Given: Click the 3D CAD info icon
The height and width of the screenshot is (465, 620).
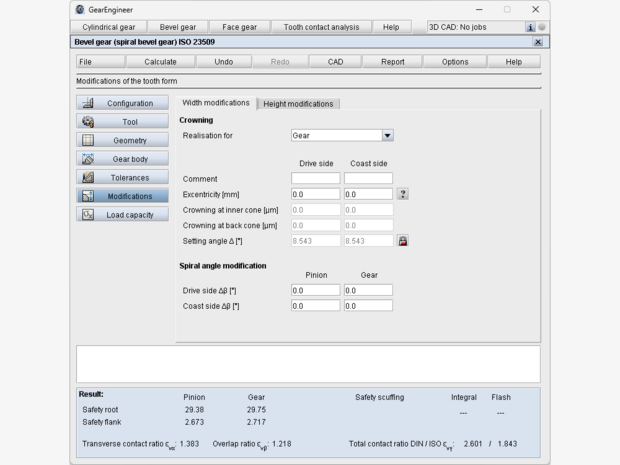Looking at the screenshot, I should coord(529,27).
